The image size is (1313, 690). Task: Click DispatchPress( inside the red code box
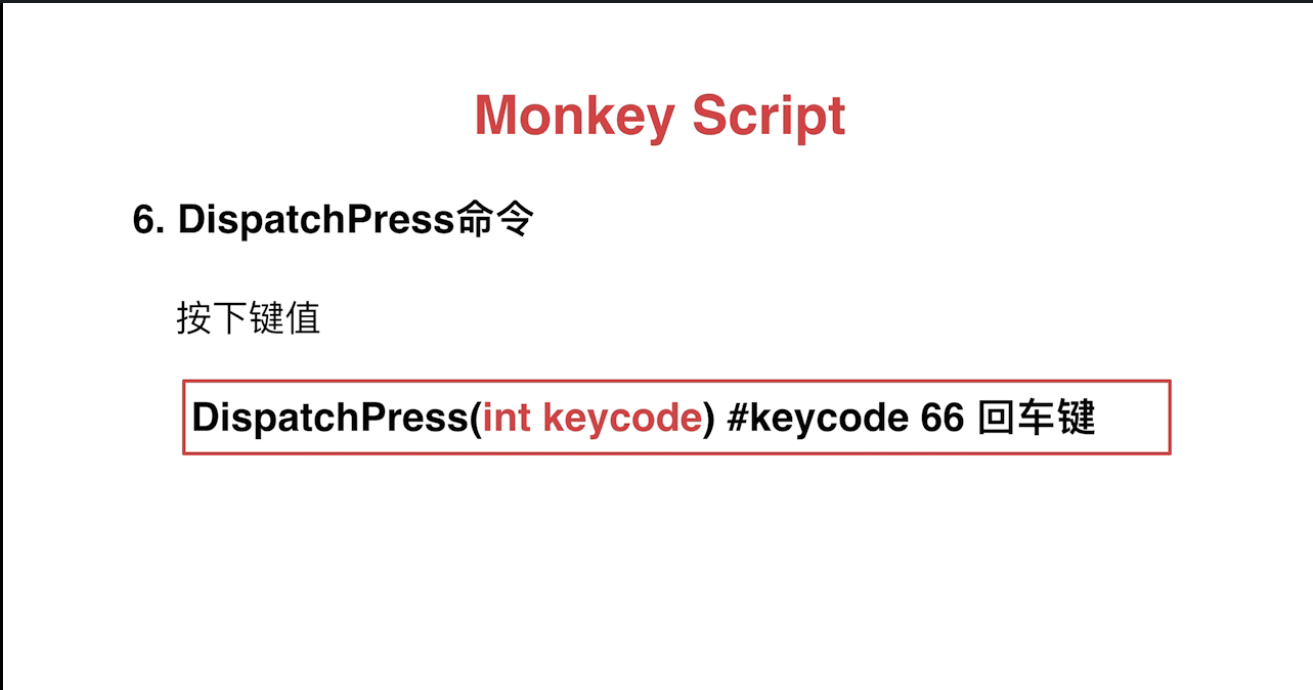[x=337, y=418]
